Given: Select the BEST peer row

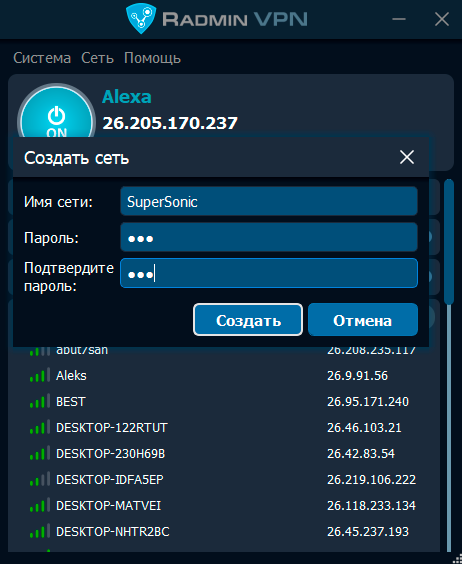Looking at the screenshot, I should pyautogui.click(x=223, y=401).
